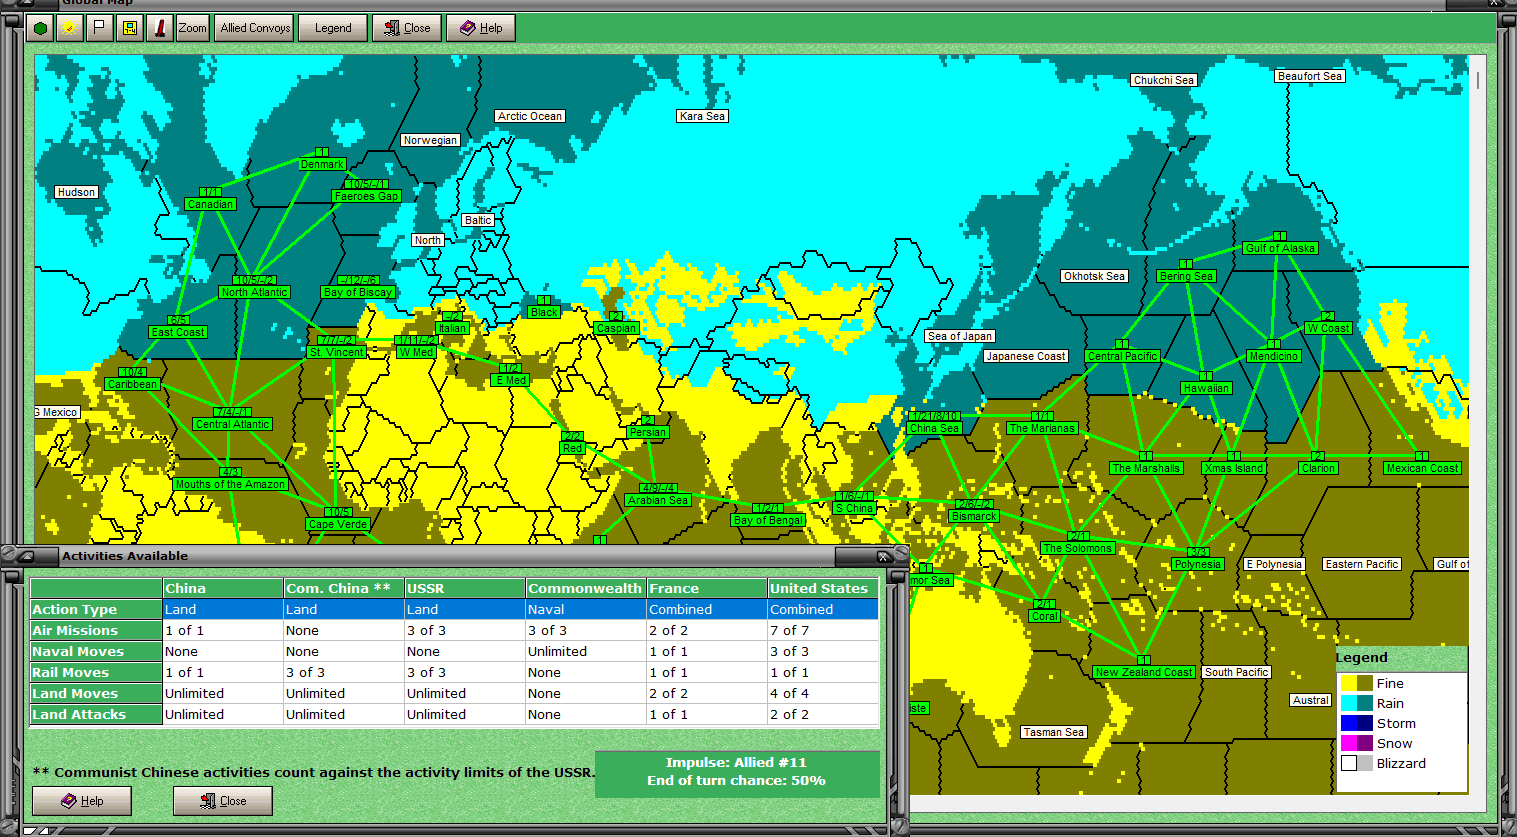
Task: Click the Beaufort Sea map label
Action: [x=1310, y=76]
